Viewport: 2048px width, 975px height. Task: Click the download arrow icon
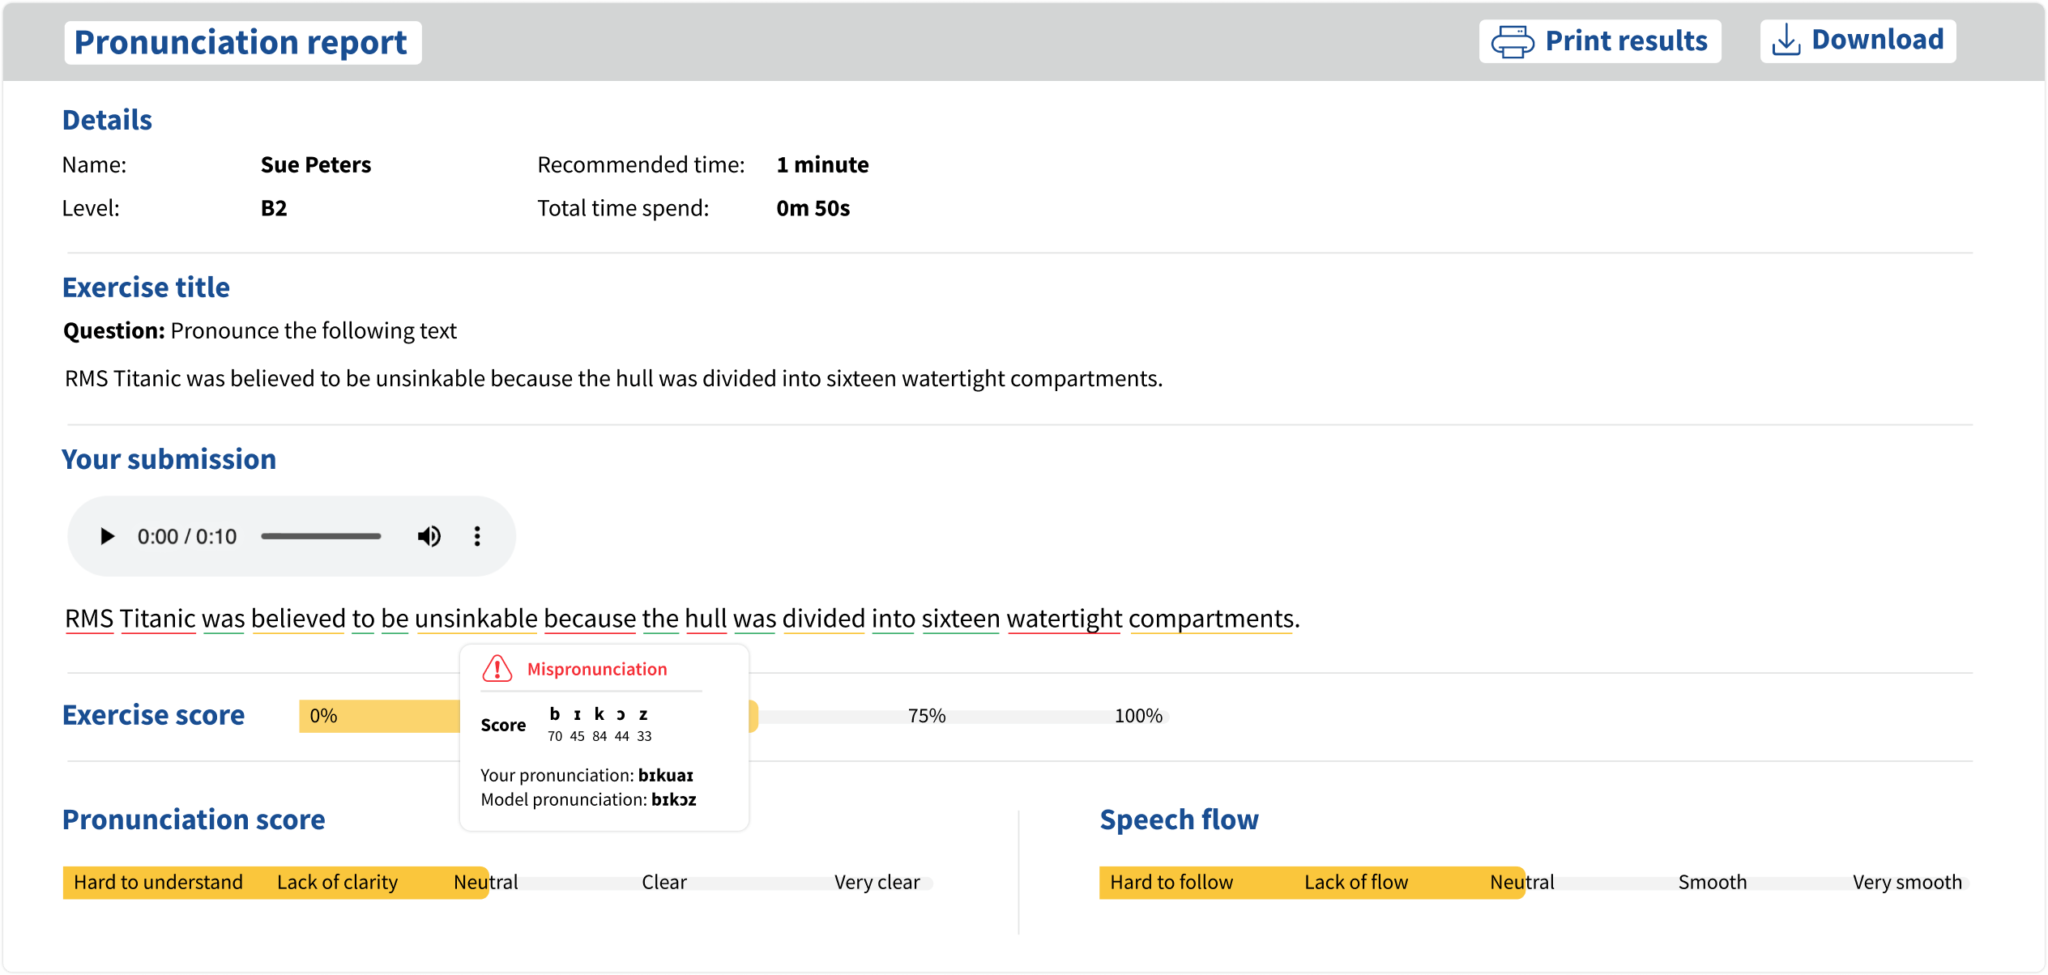pyautogui.click(x=1785, y=41)
